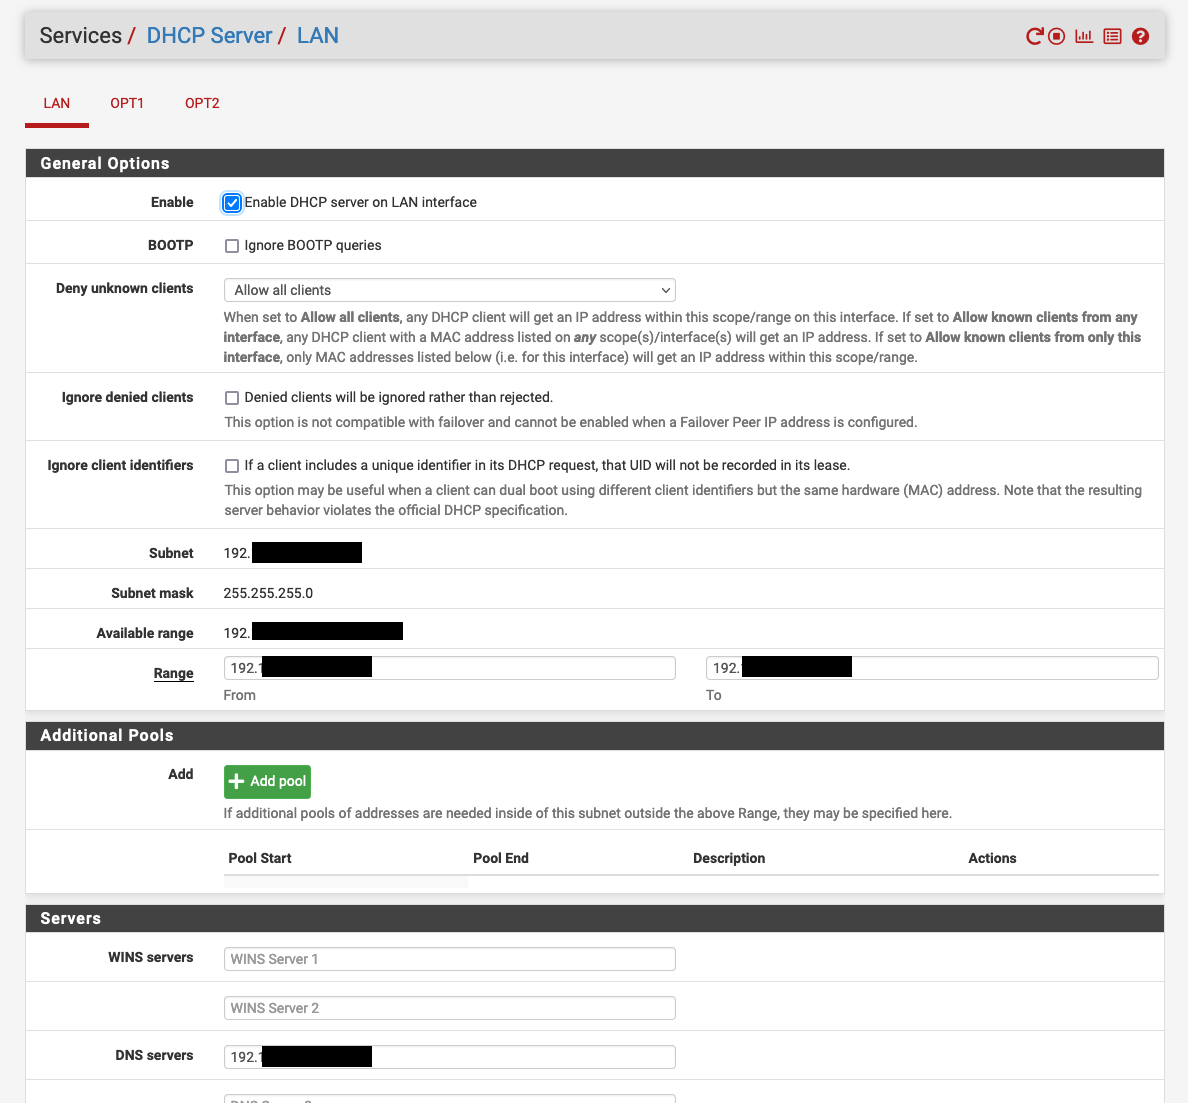
Task: Click the plus icon on Add pool
Action: point(236,781)
